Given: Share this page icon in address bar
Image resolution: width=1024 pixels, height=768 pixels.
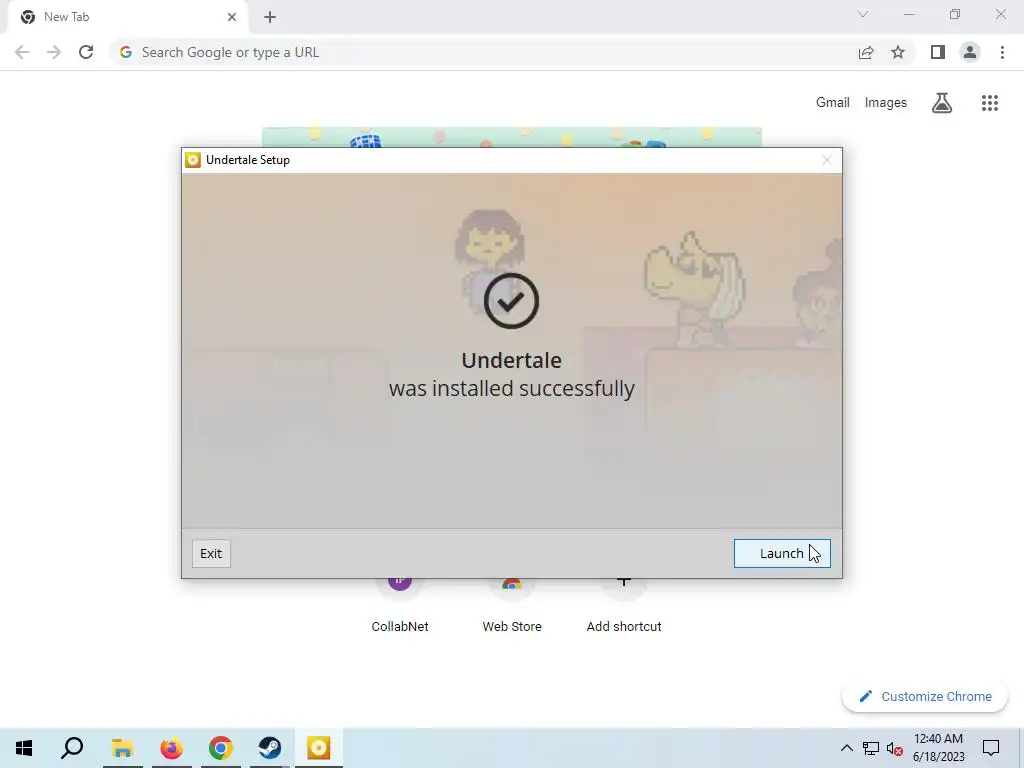Looking at the screenshot, I should point(866,52).
